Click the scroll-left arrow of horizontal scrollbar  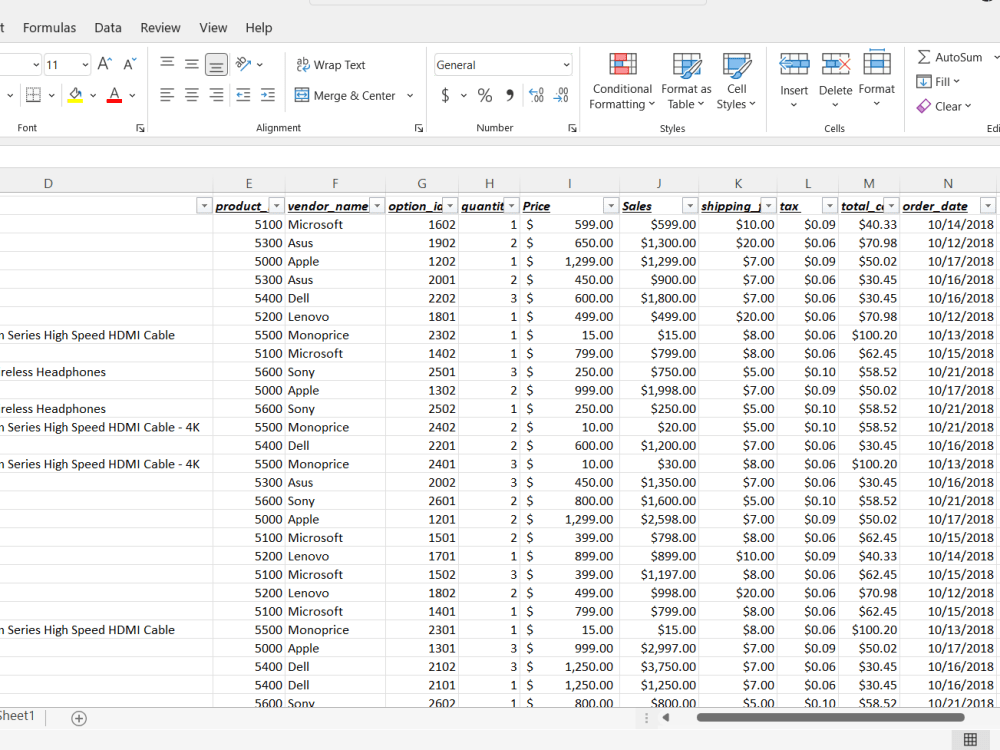point(666,717)
